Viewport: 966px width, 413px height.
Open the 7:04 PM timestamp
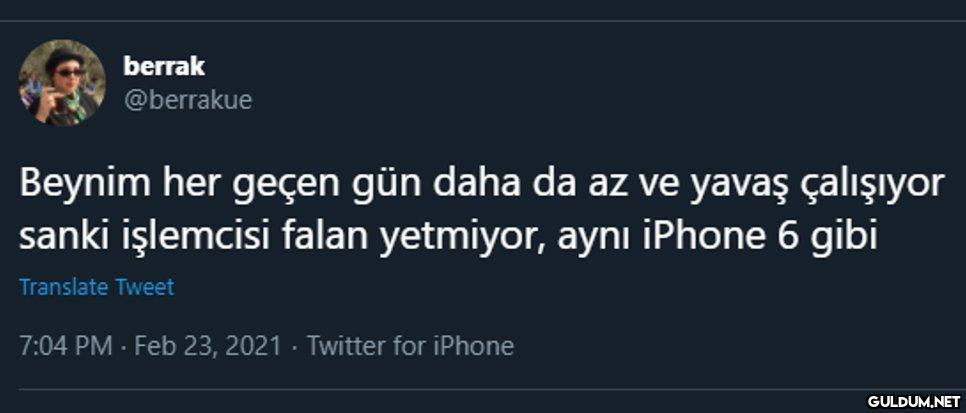66,346
